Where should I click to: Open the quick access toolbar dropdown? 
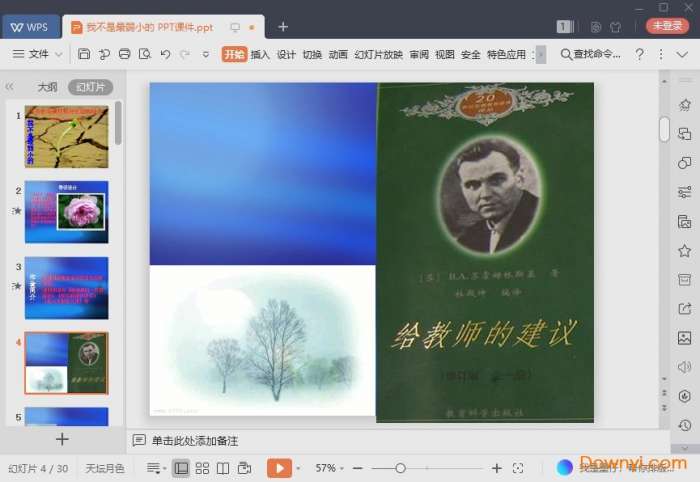pos(205,54)
